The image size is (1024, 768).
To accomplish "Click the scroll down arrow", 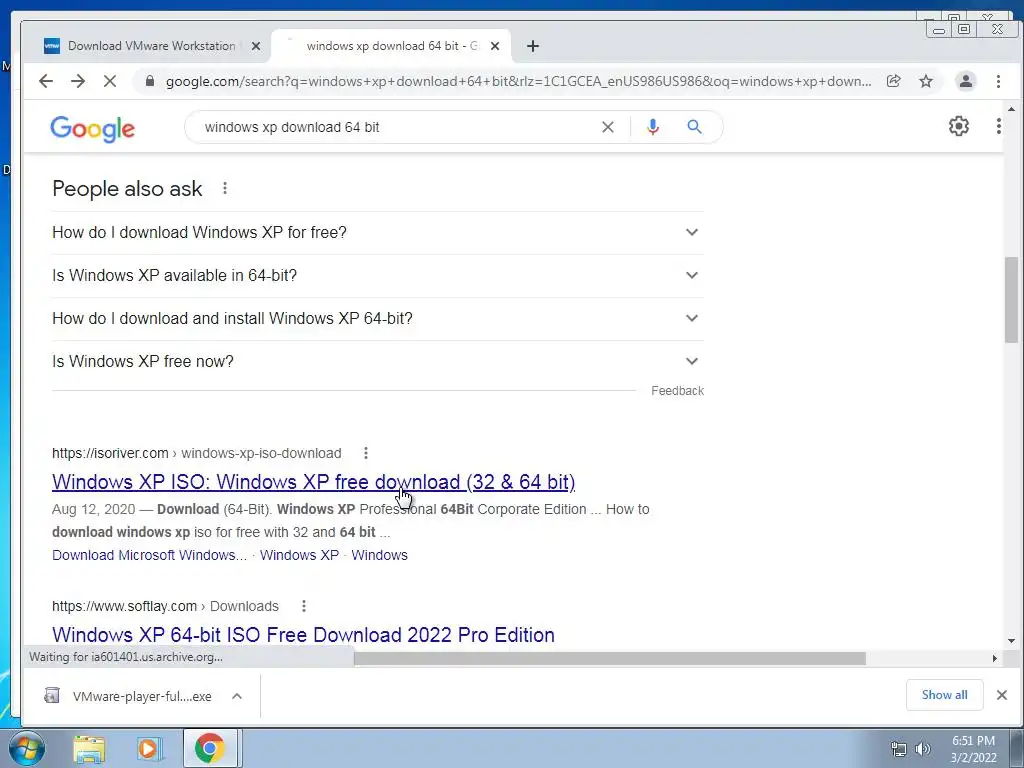I will click(x=1011, y=641).
